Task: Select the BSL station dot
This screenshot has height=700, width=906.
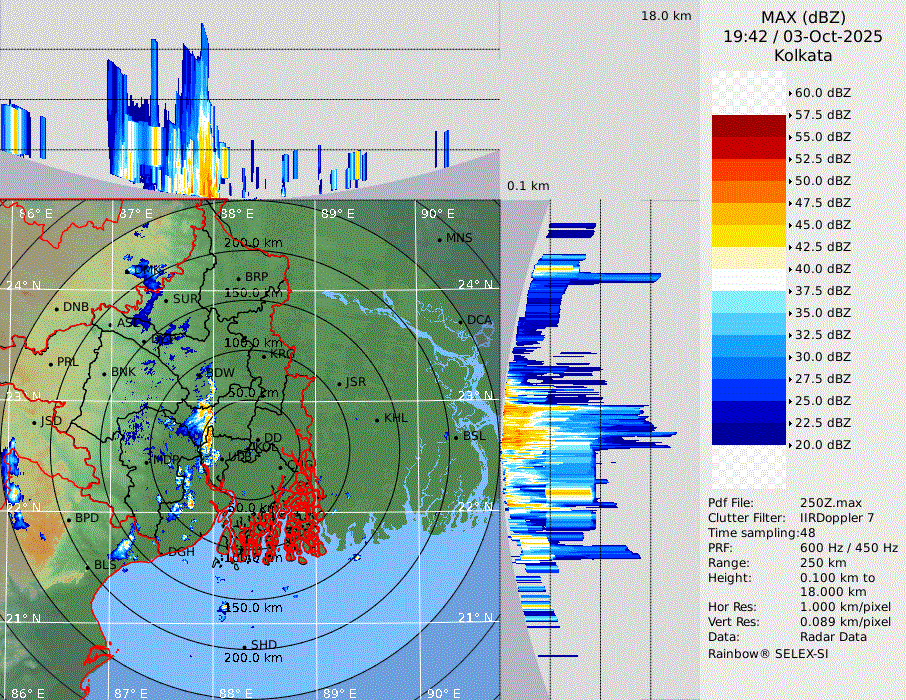Action: (x=456, y=437)
